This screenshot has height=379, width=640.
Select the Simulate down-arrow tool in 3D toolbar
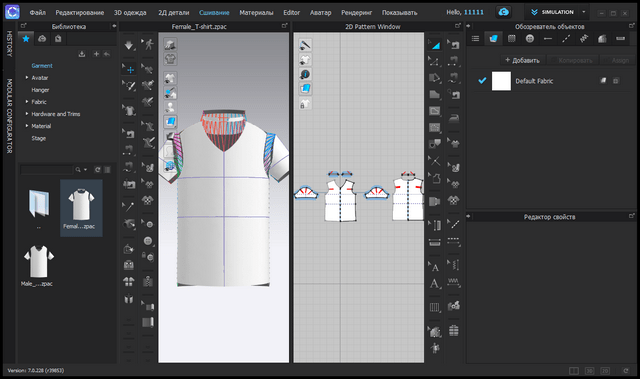click(129, 45)
